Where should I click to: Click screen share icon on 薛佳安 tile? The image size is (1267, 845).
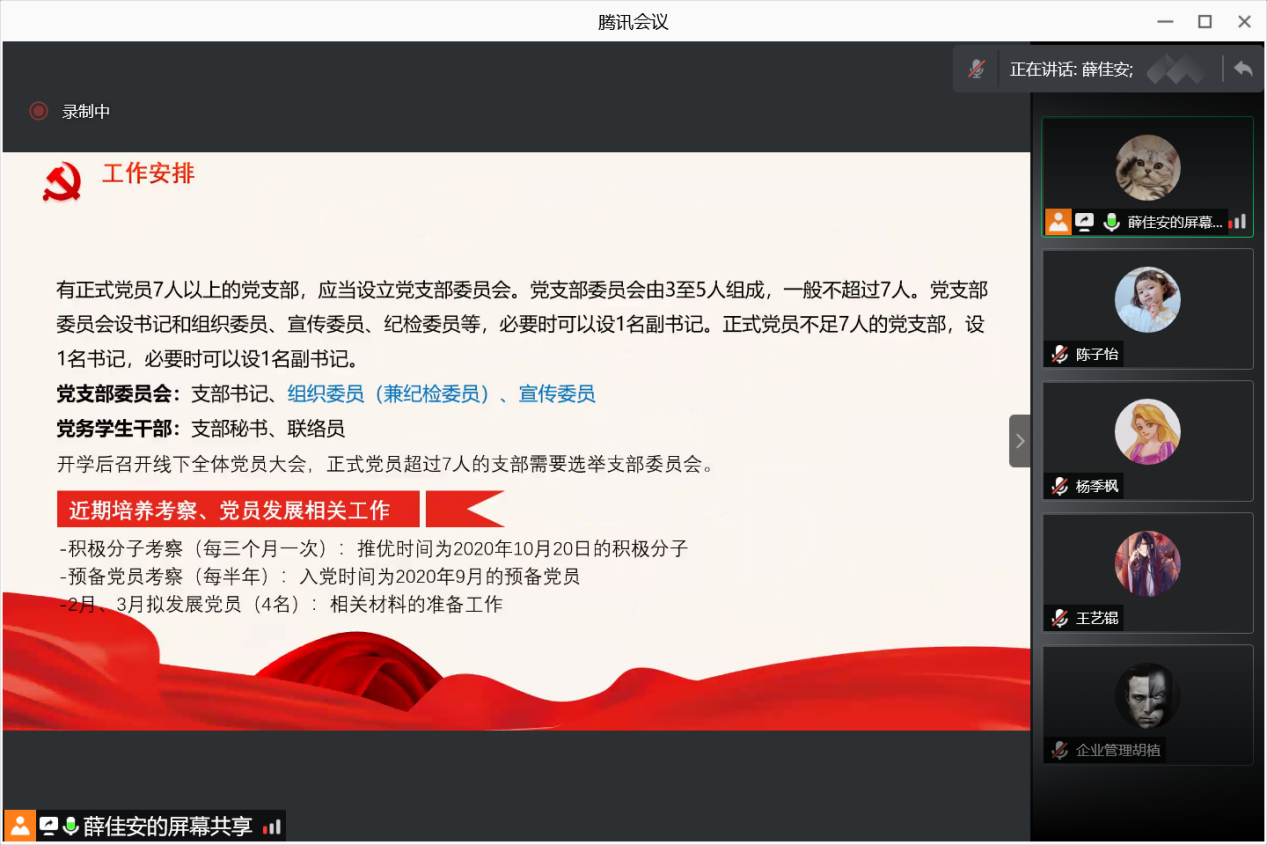click(x=1084, y=222)
